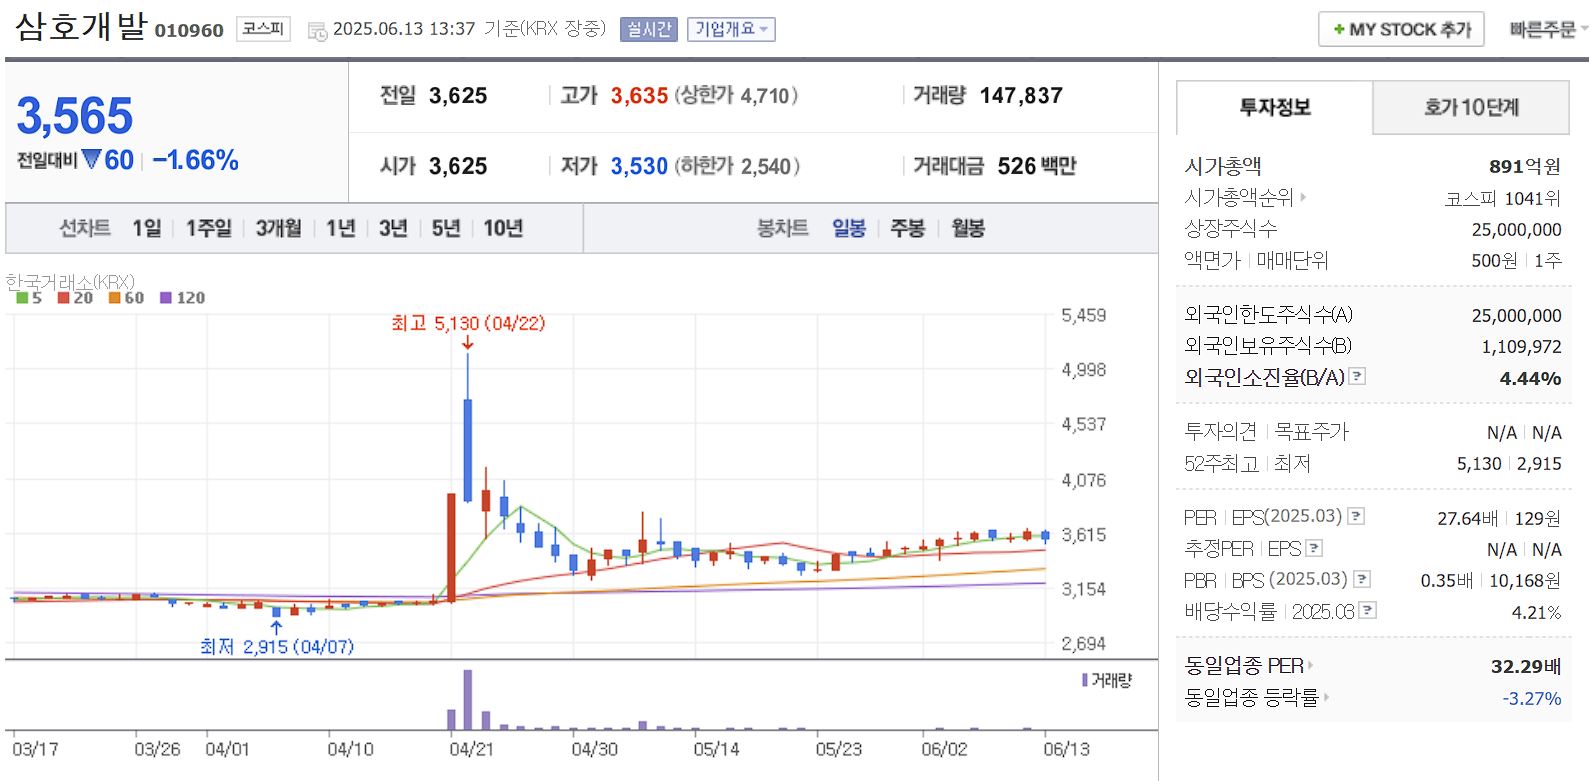Viewport: 1591px width, 781px height.
Task: Click the stock name 삼호개발
Action: pyautogui.click(x=80, y=26)
